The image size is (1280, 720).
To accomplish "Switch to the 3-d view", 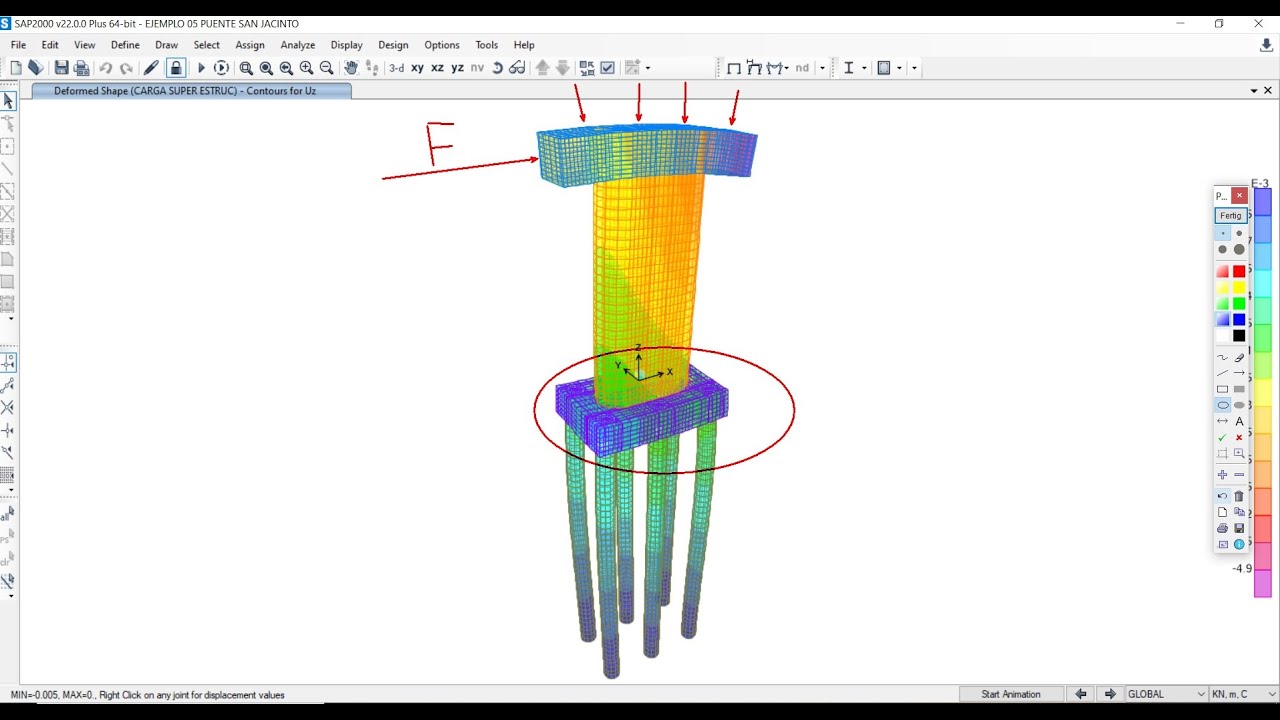I will [x=397, y=68].
